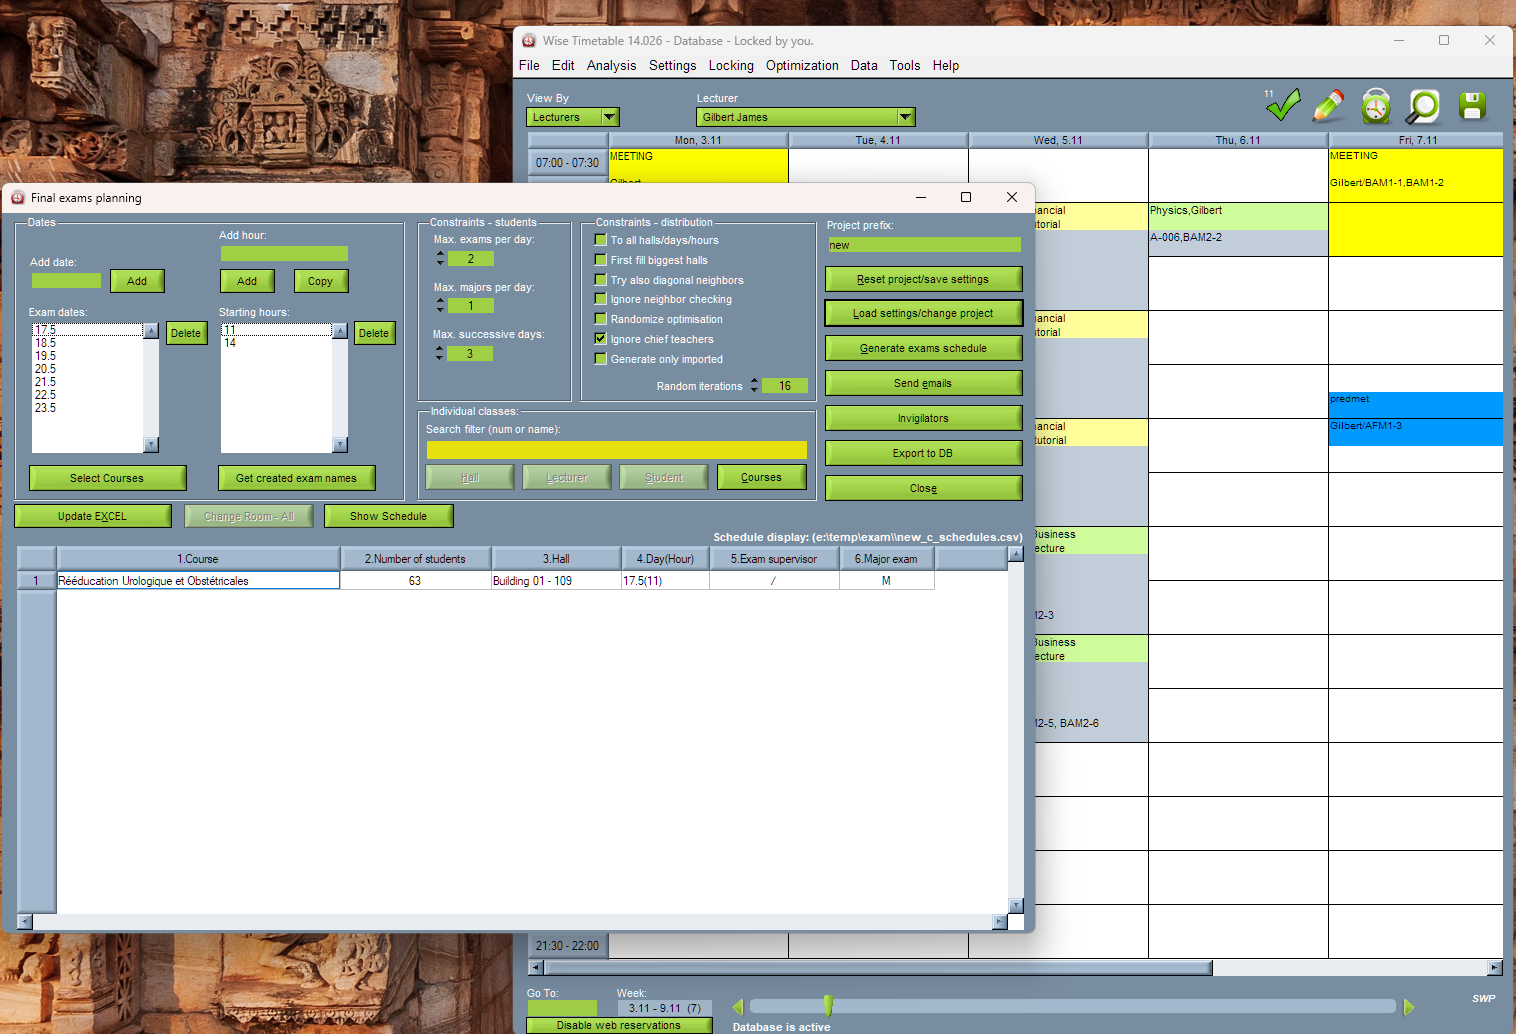Click the alarm clock toolbar icon
Screen dimensions: 1516x1034
point(1376,106)
